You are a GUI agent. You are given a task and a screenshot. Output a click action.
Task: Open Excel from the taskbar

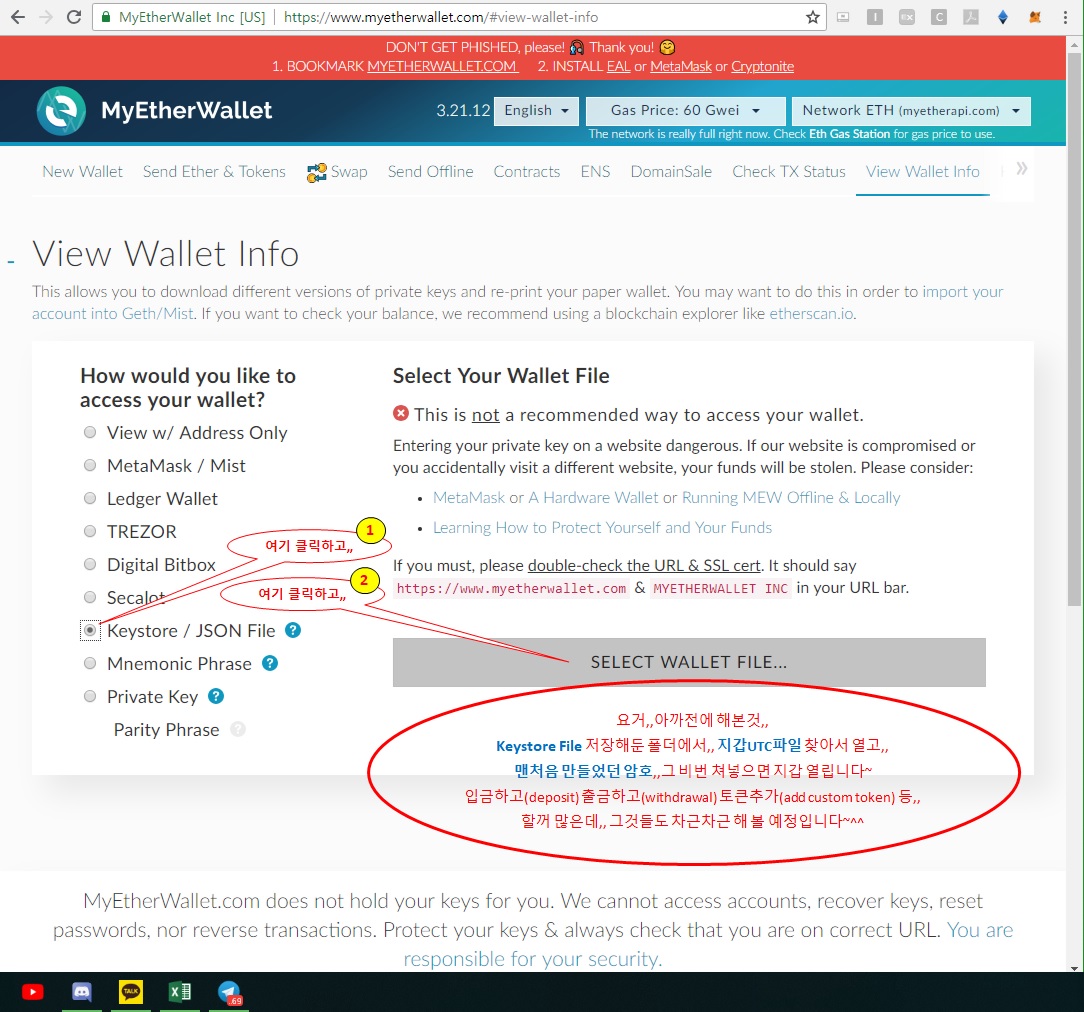pyautogui.click(x=180, y=992)
